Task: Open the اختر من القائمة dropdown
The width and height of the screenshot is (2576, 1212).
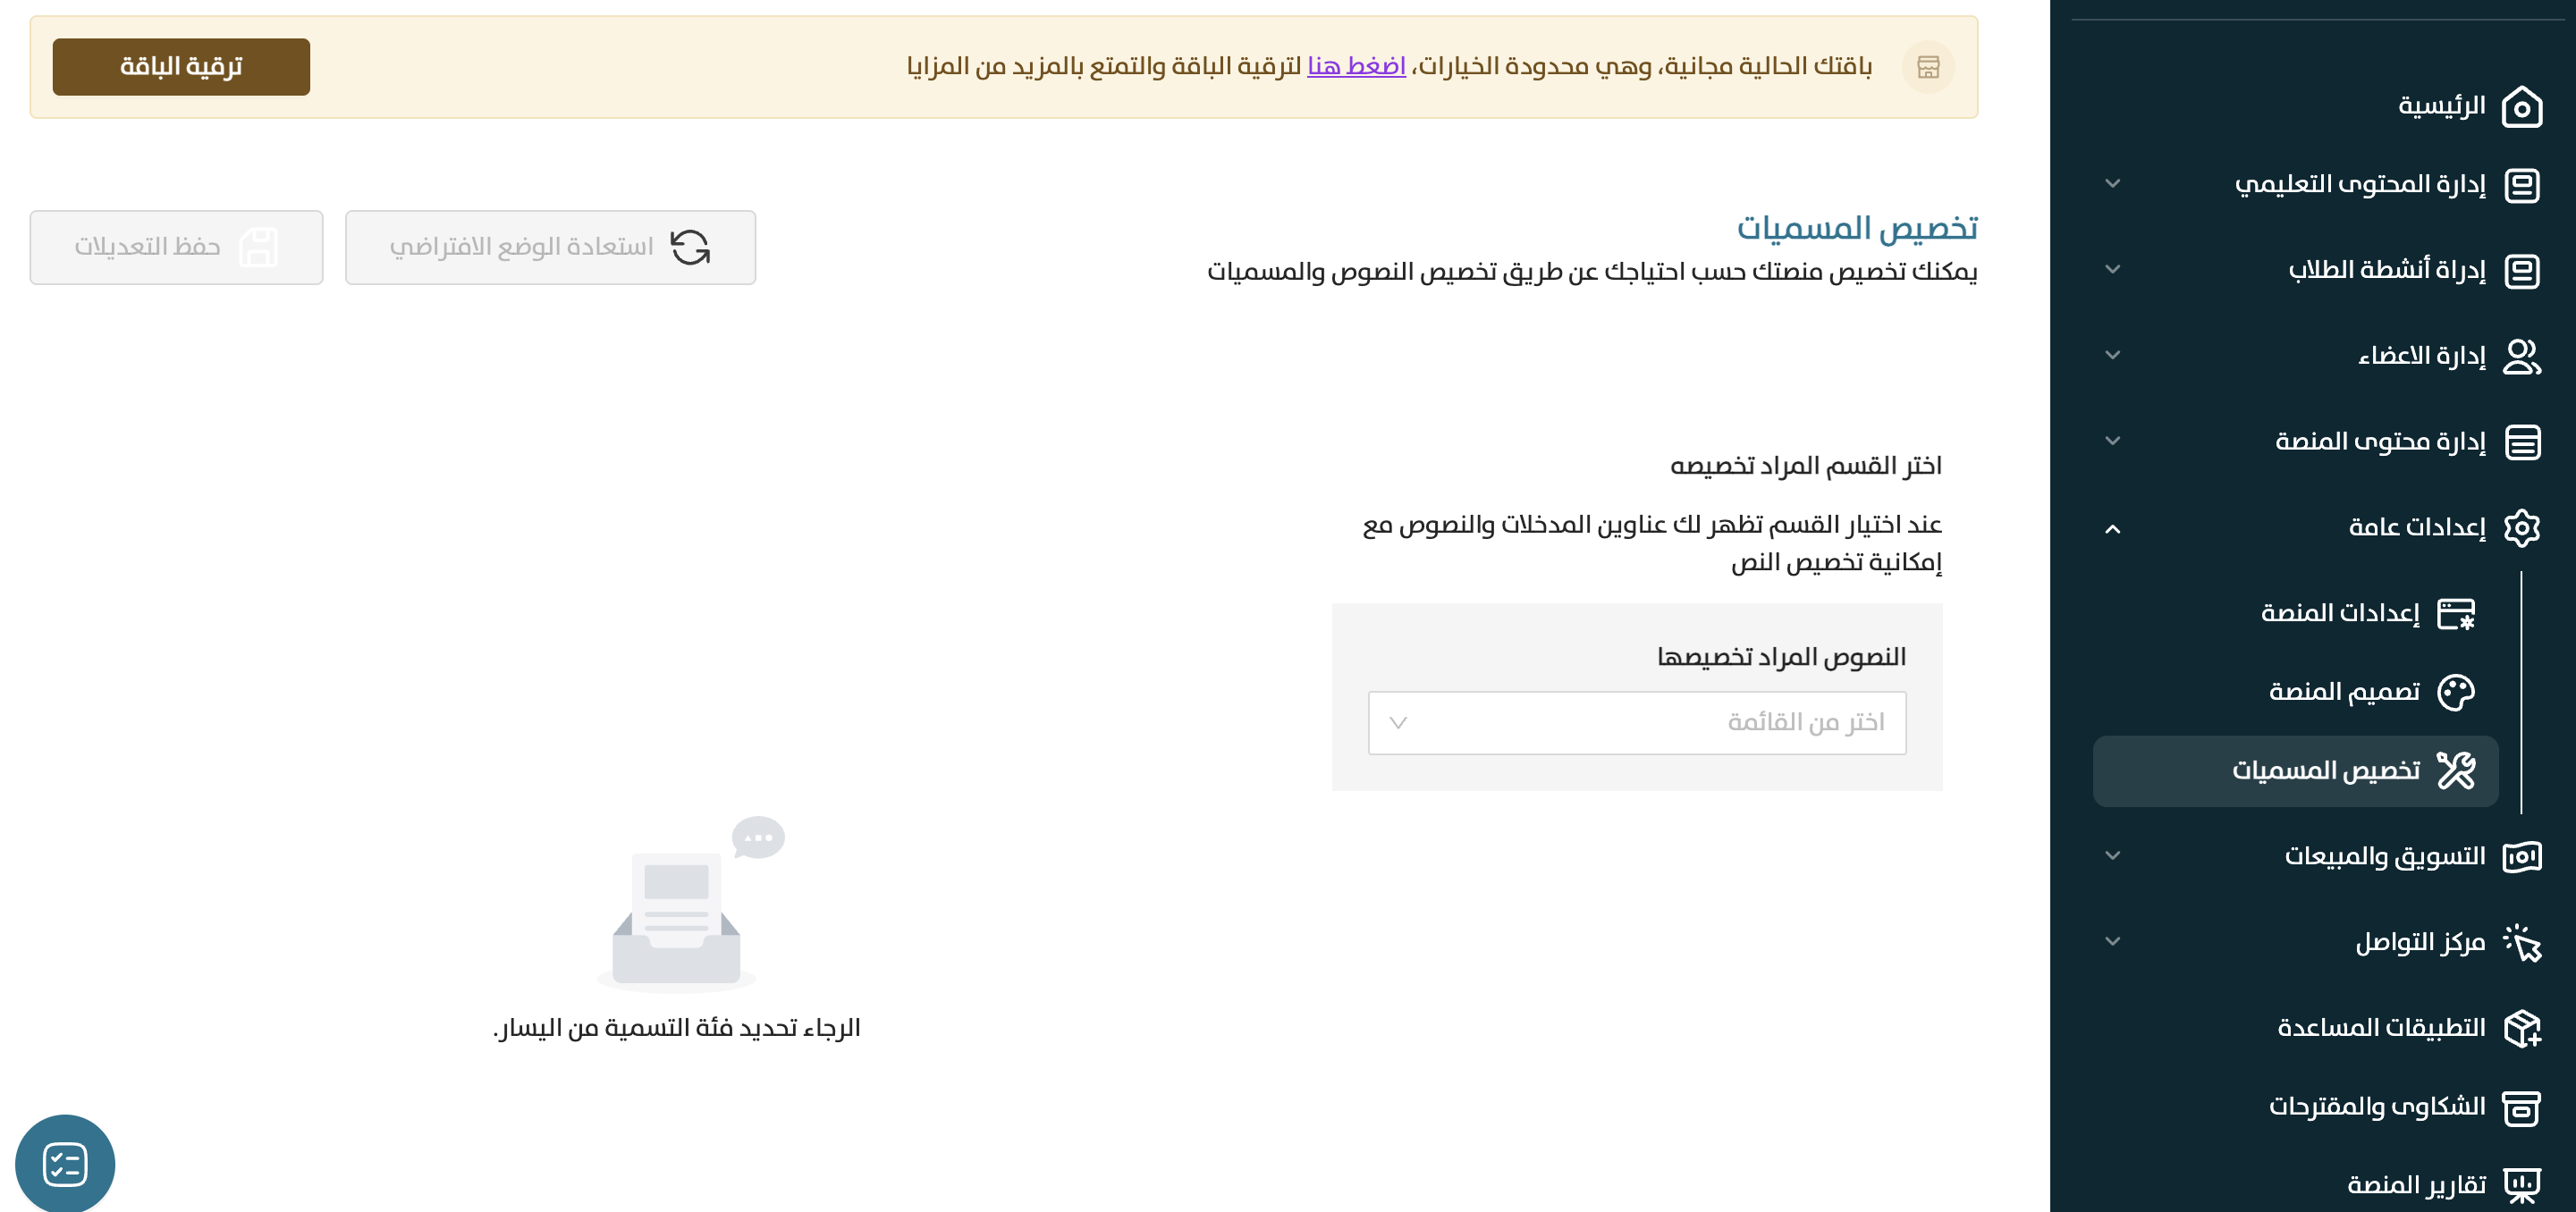Action: (1636, 722)
